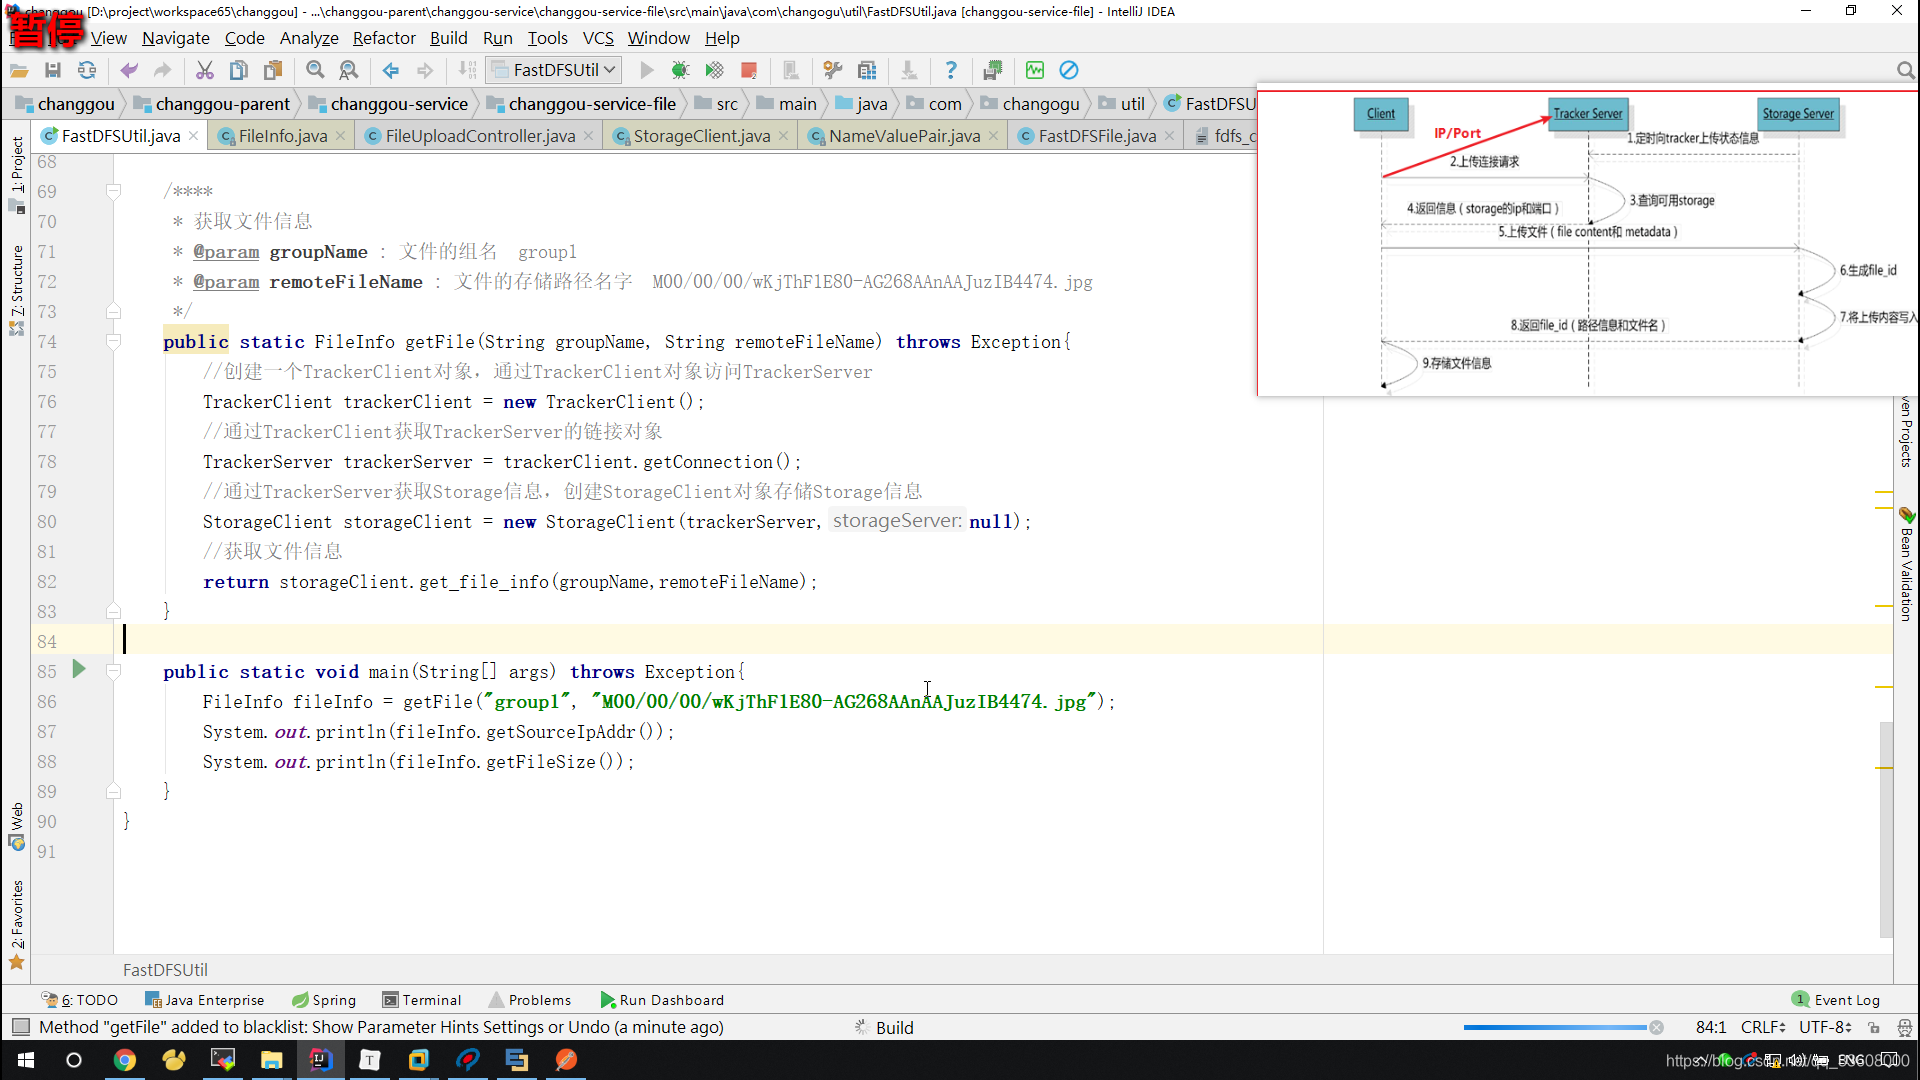Click the Find magnifier icon
Image resolution: width=1920 pixels, height=1080 pixels.
point(315,70)
